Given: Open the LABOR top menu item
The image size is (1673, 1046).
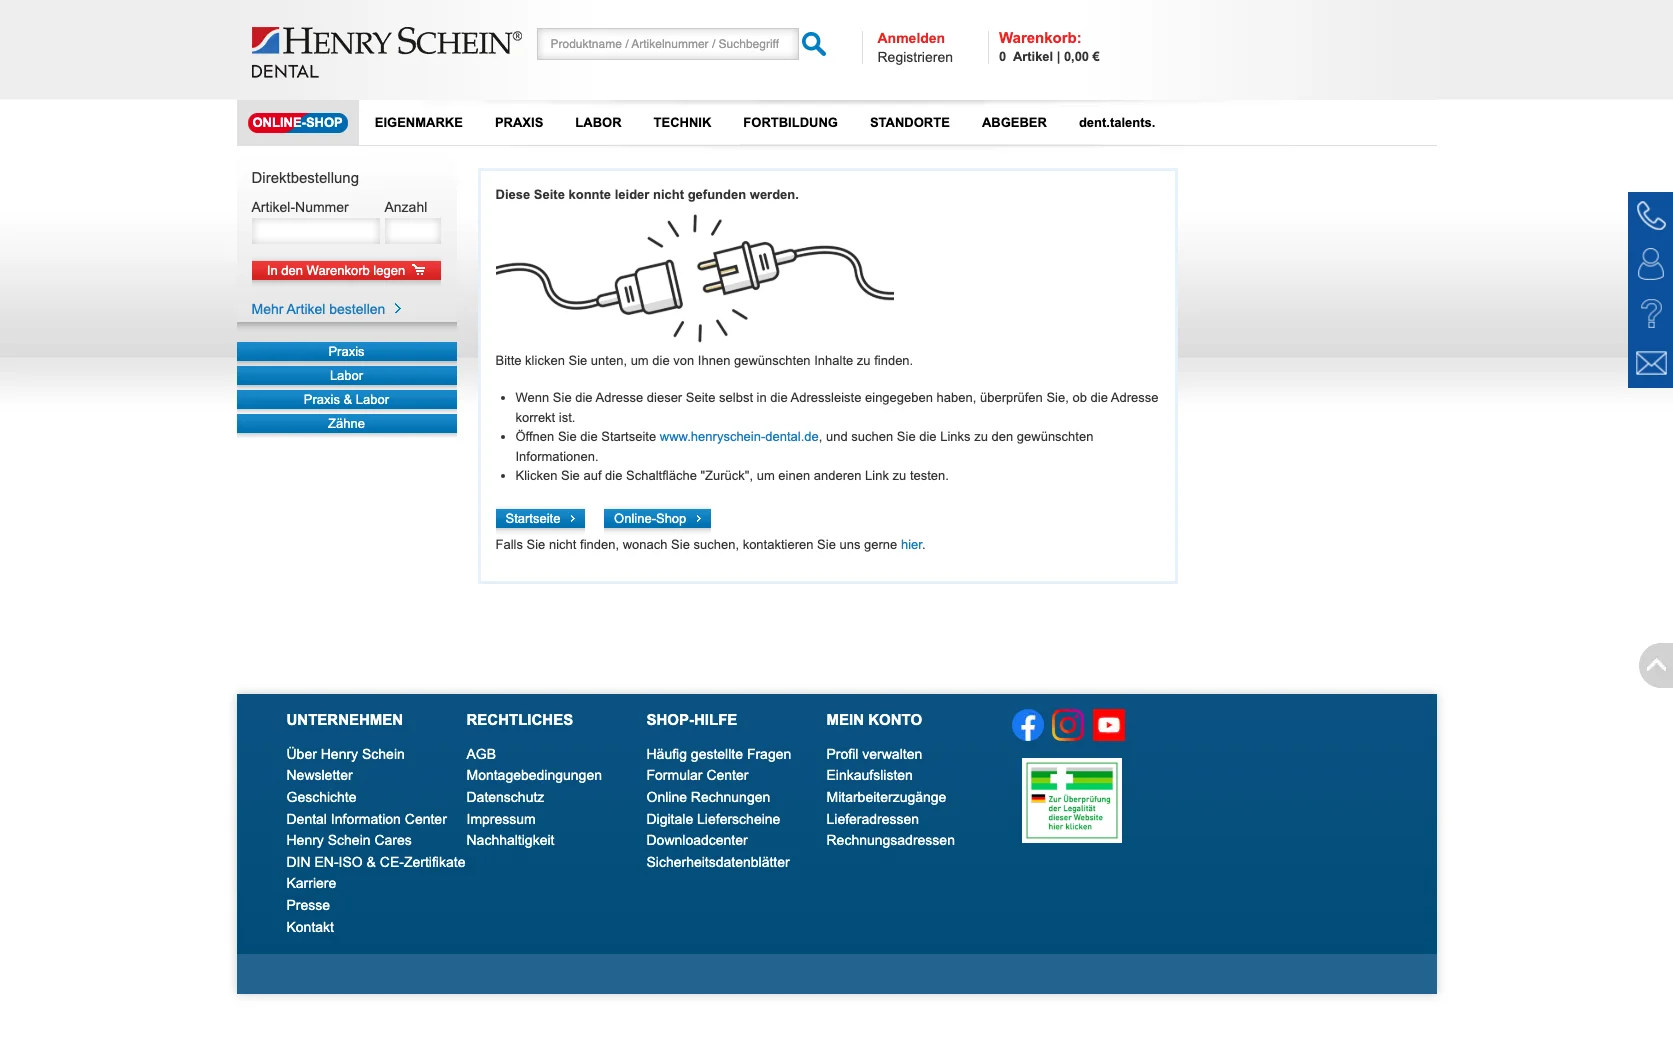Looking at the screenshot, I should (x=598, y=123).
